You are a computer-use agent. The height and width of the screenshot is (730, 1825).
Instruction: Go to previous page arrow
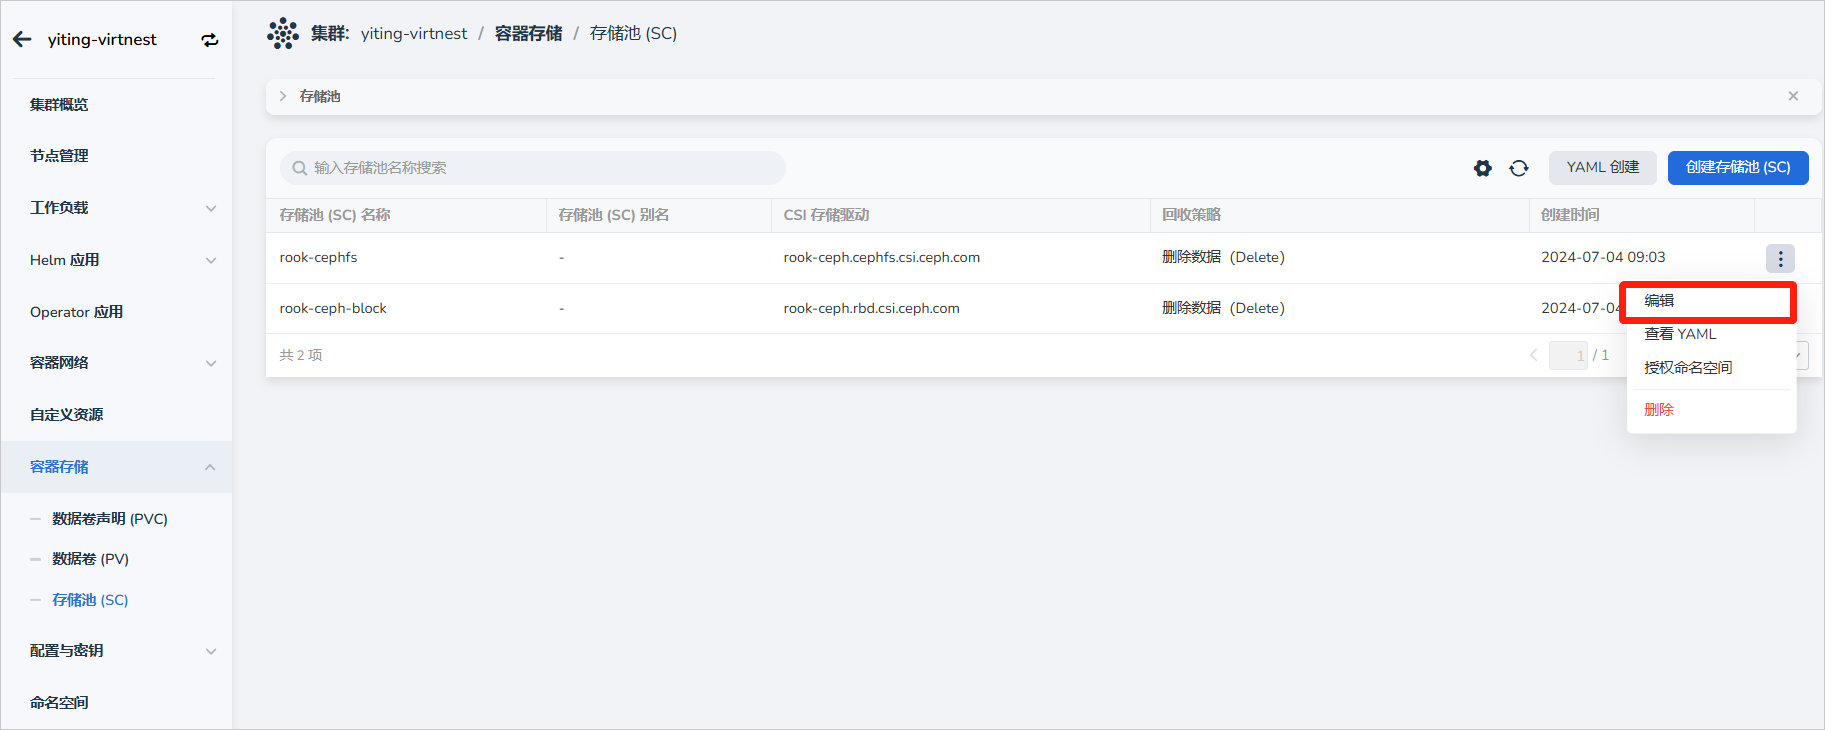(1534, 355)
